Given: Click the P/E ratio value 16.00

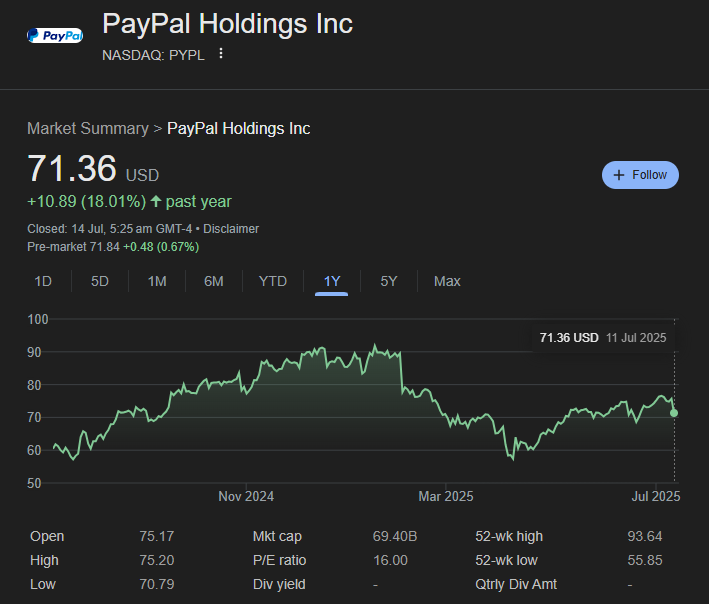Looking at the screenshot, I should pyautogui.click(x=390, y=560).
